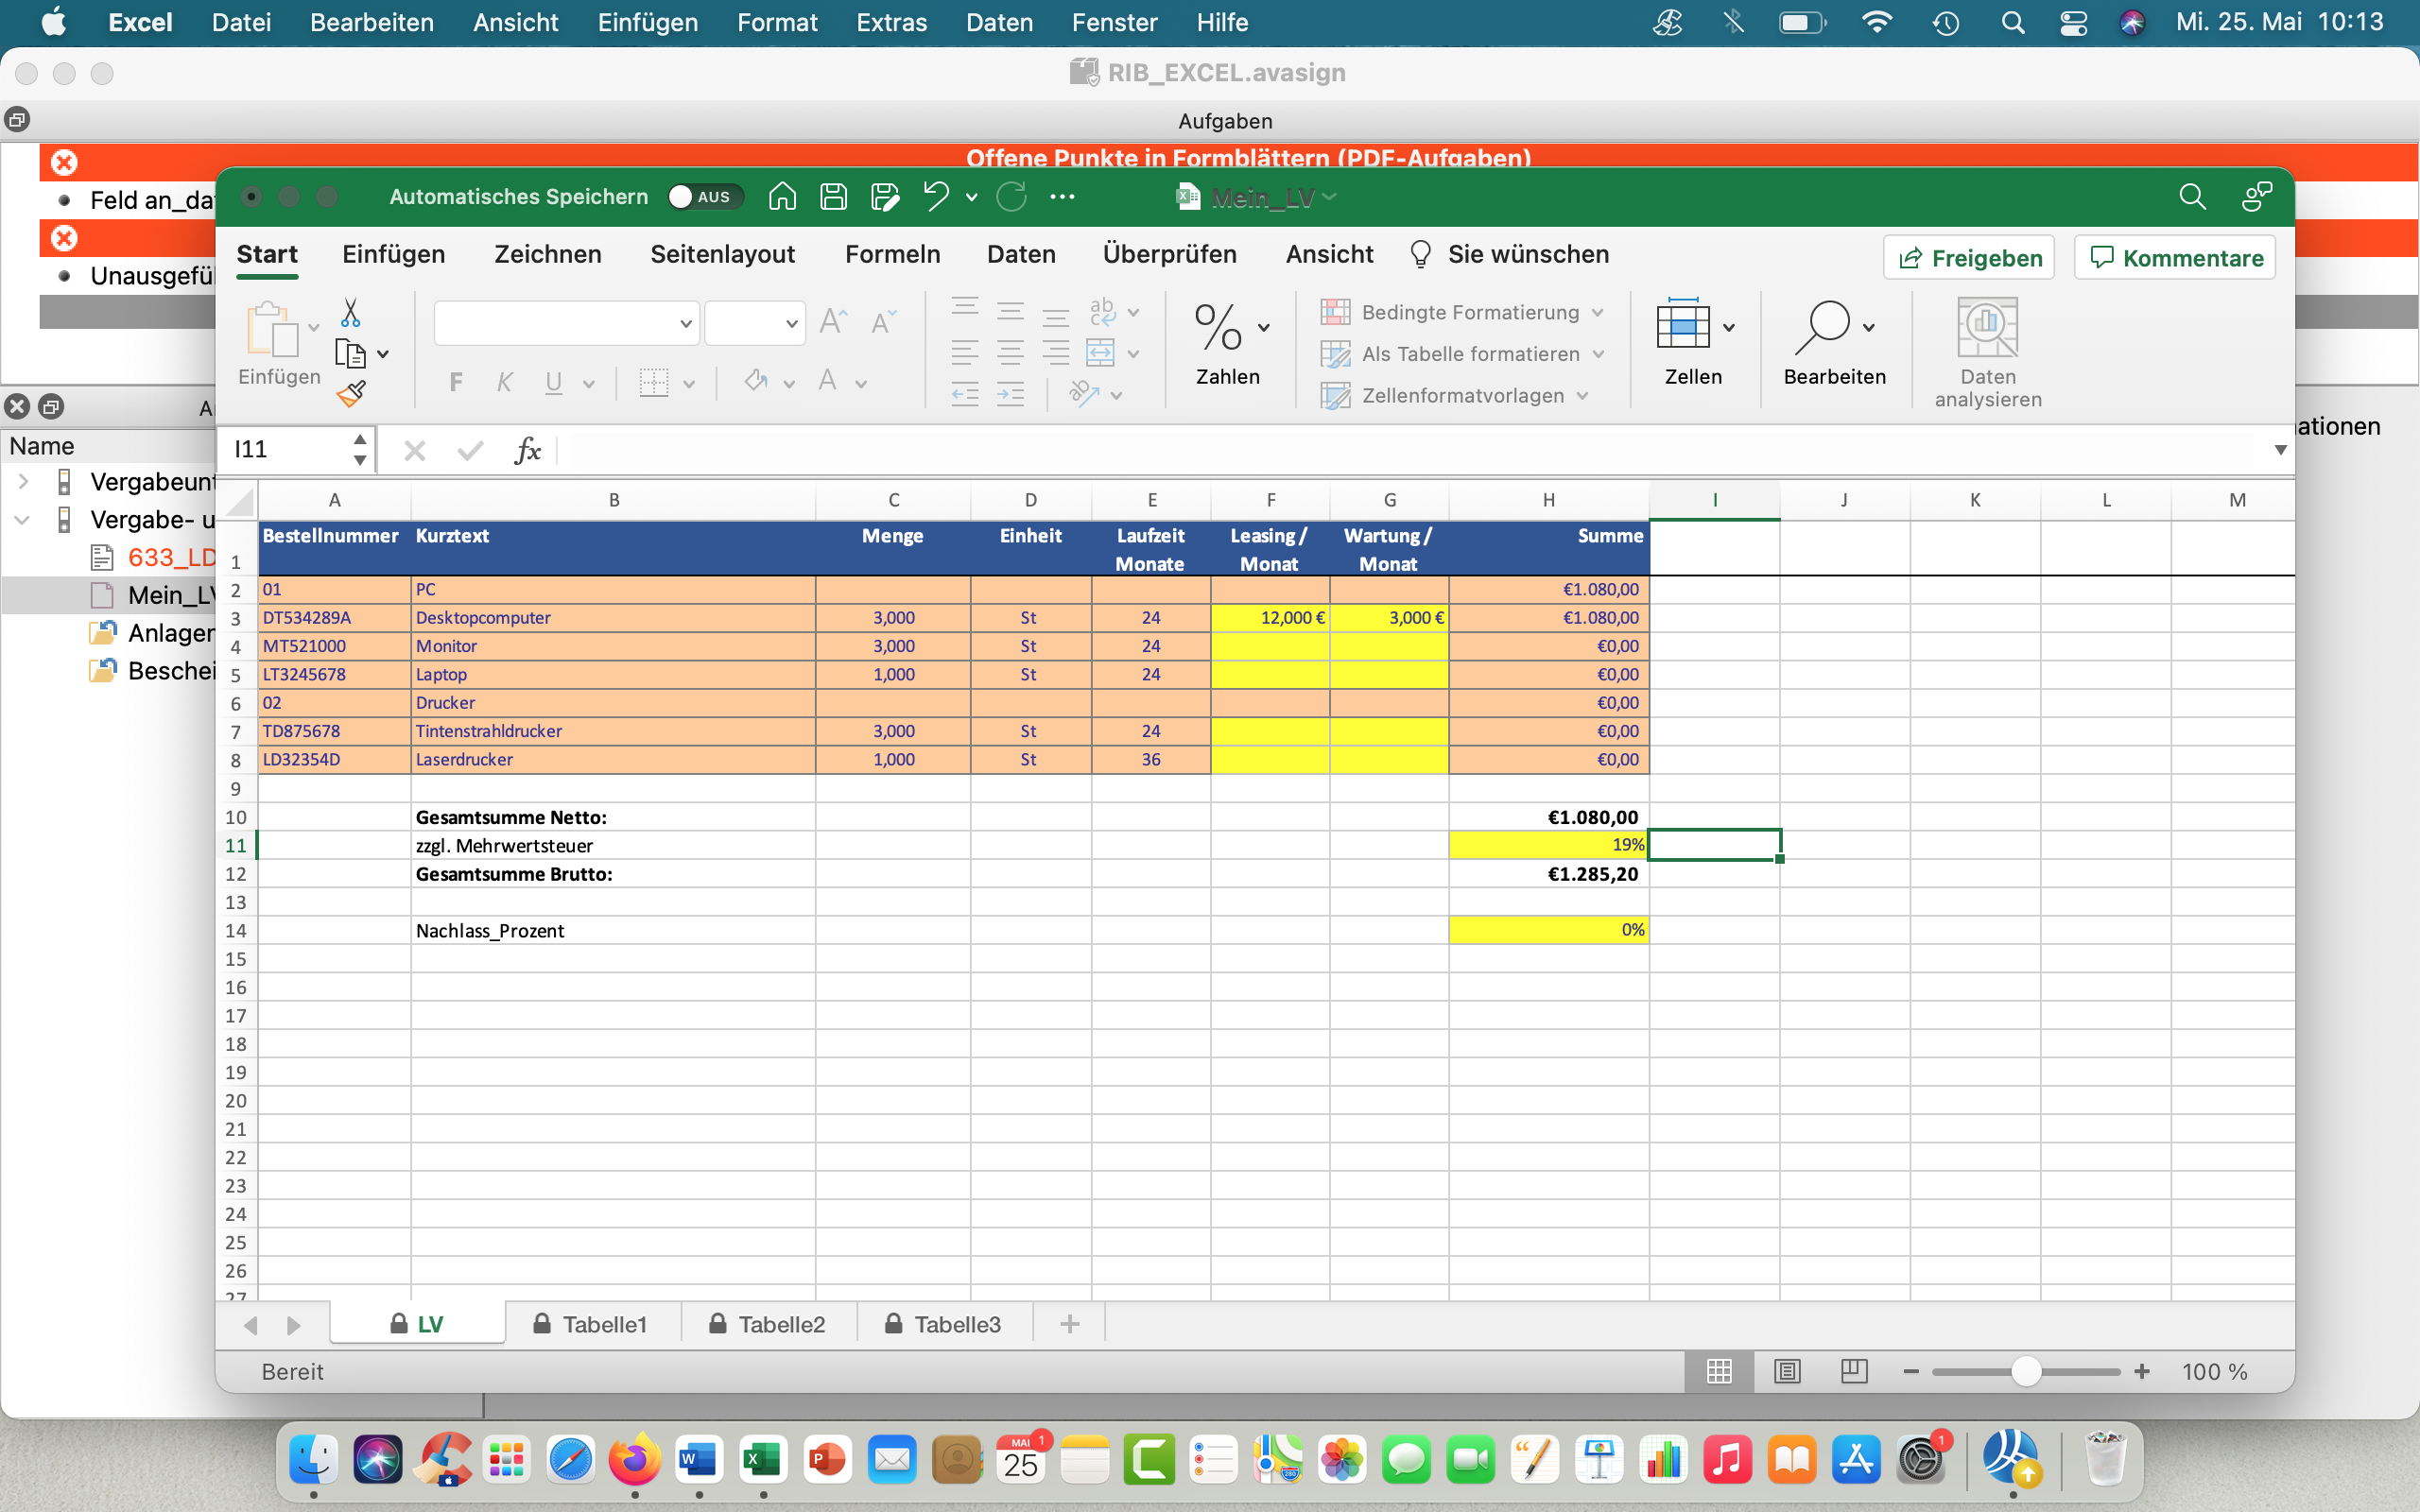Click the Redo circular arrow icon
The width and height of the screenshot is (2420, 1512).
(x=1011, y=197)
